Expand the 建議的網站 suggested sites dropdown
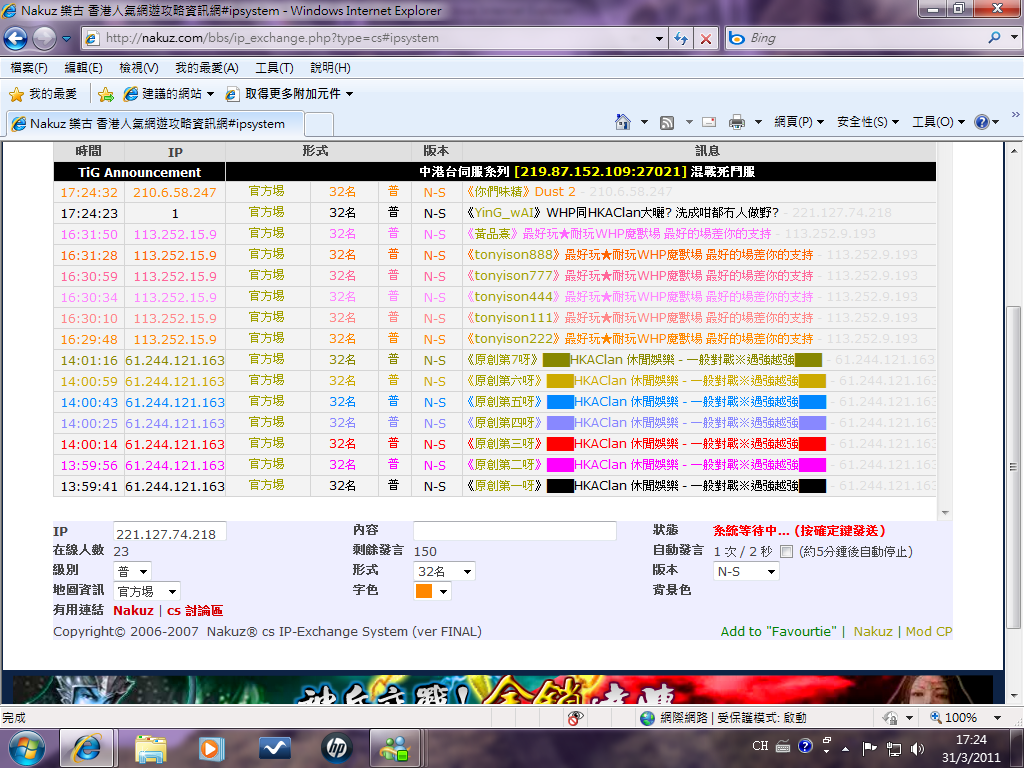This screenshot has height=768, width=1024. (210, 95)
